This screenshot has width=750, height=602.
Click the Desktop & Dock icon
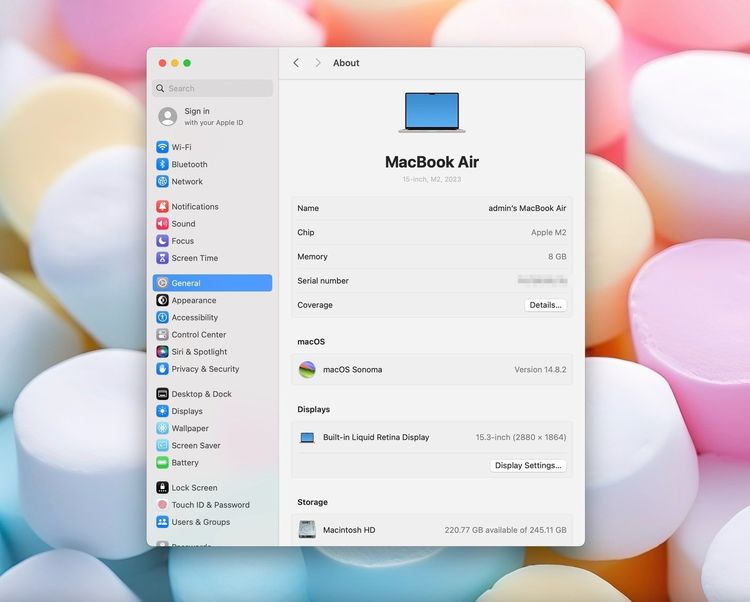[162, 394]
